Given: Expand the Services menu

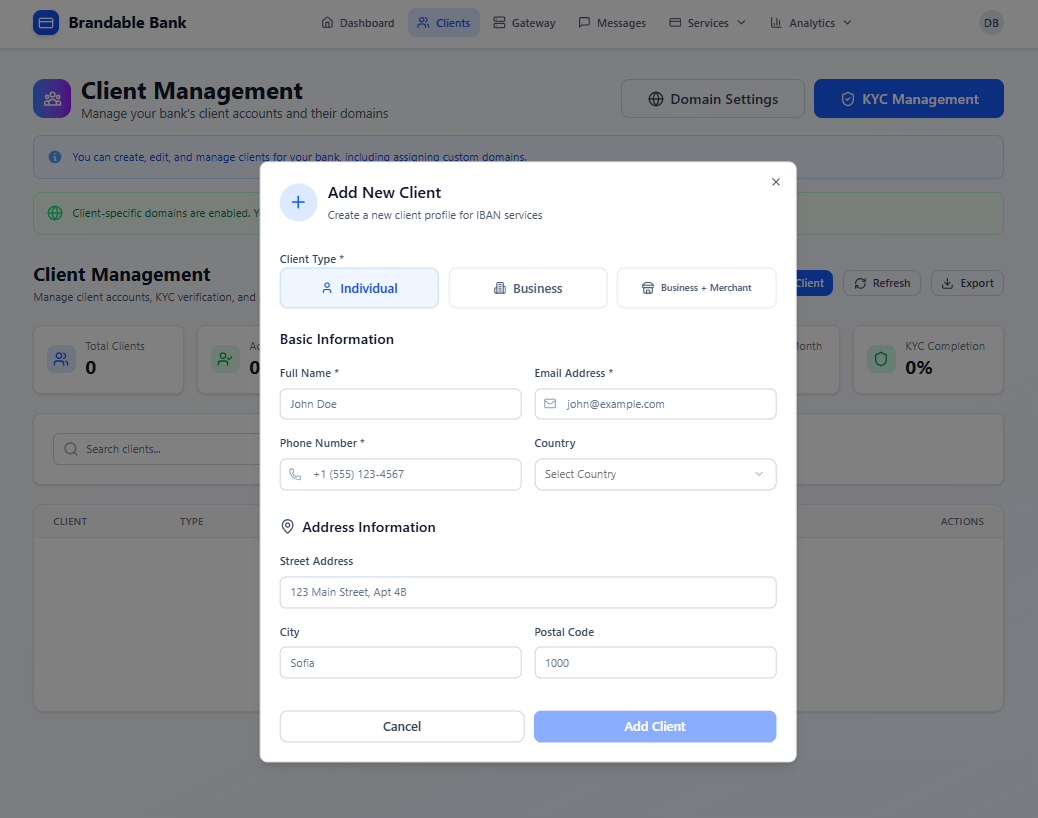Looking at the screenshot, I should click(x=707, y=23).
